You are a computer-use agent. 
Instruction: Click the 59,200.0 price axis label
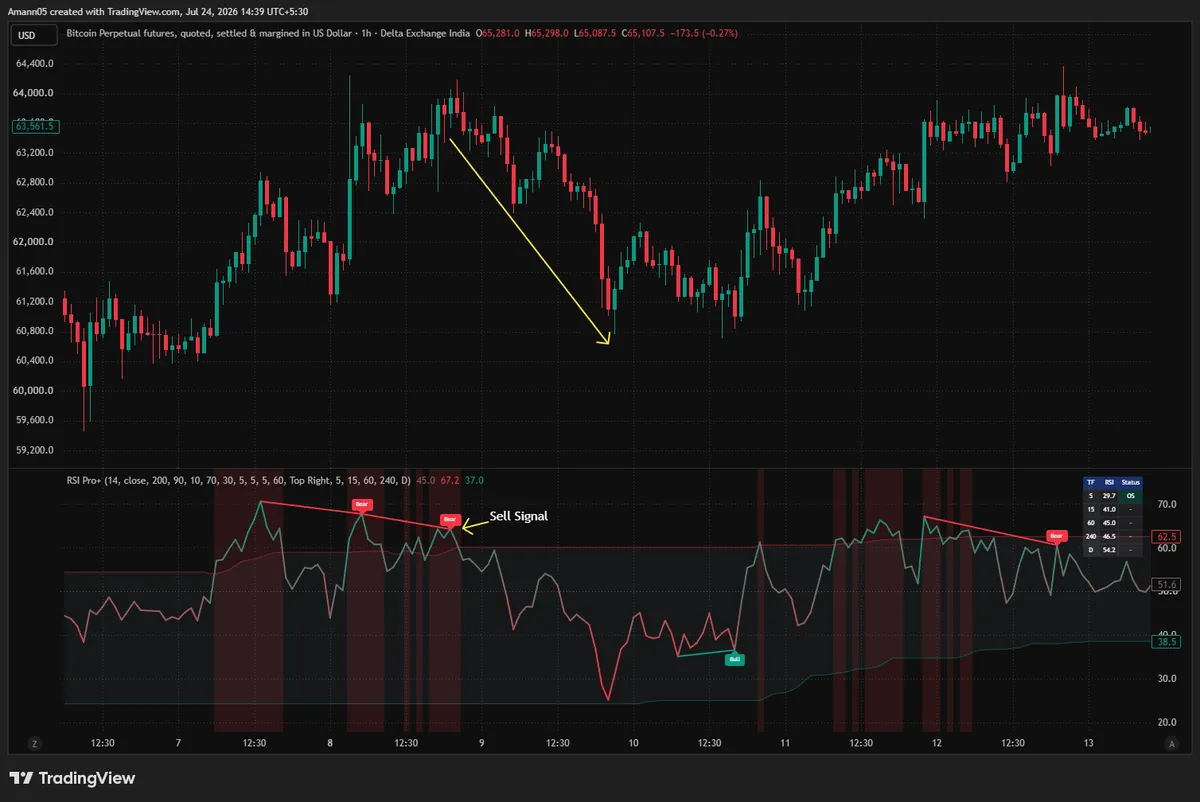click(x=34, y=450)
